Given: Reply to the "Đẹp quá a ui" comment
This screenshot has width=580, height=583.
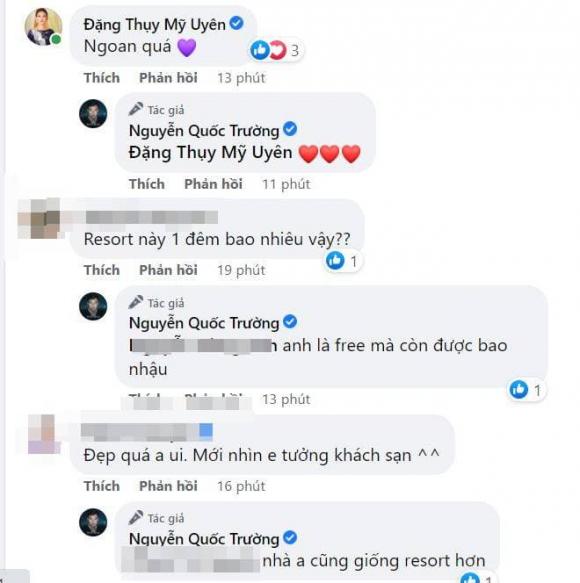Looking at the screenshot, I should point(168,486).
